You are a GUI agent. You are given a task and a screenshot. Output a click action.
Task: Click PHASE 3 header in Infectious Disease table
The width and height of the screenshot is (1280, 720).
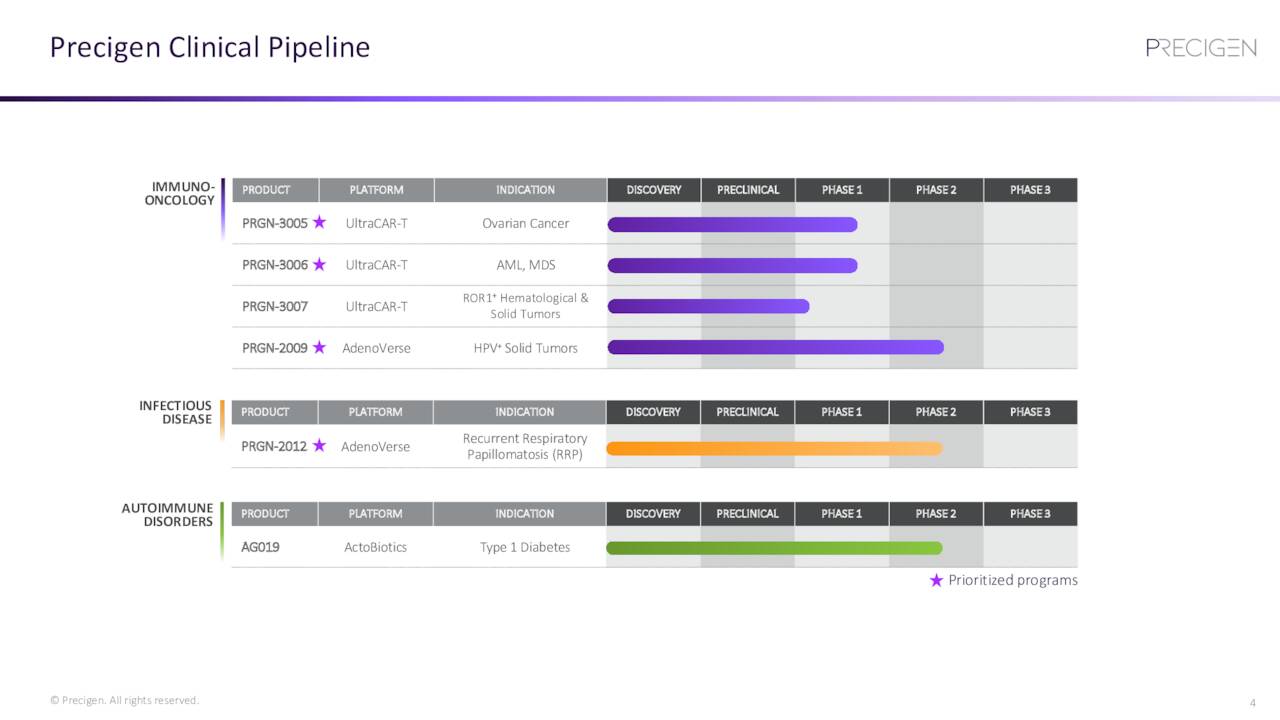[x=1030, y=412]
